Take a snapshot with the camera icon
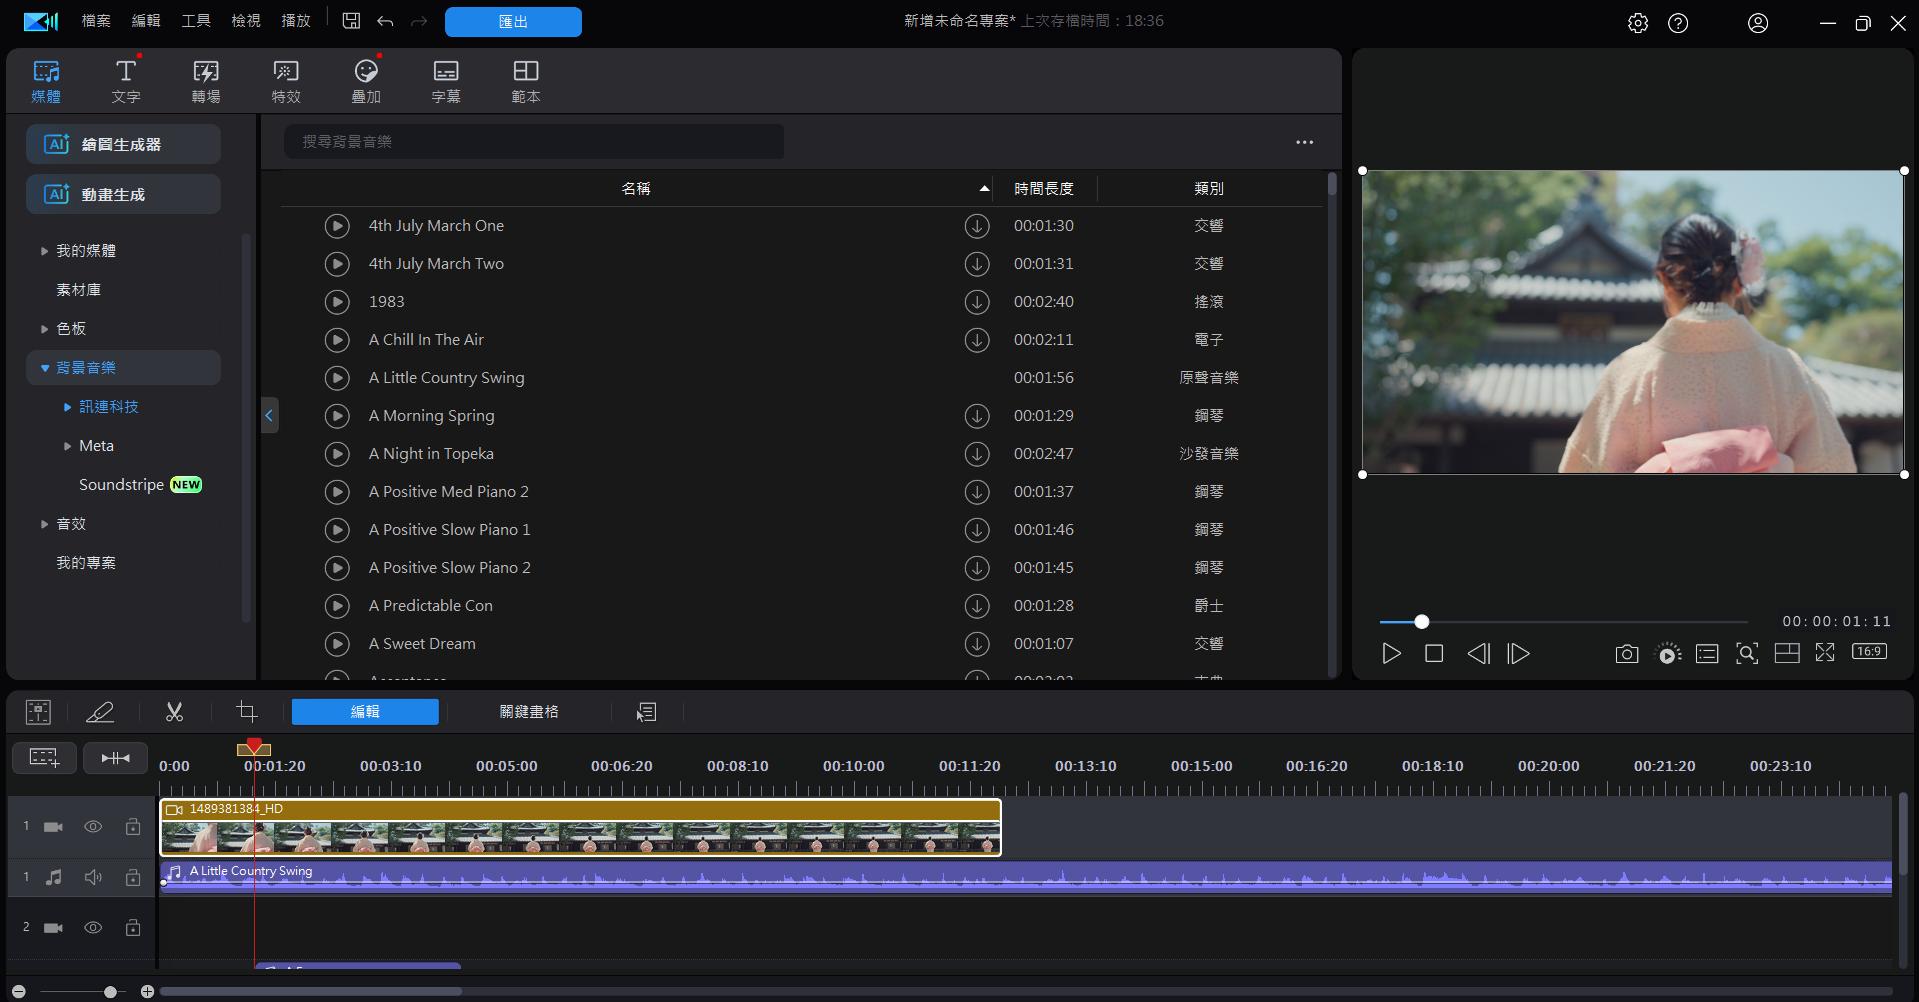 coord(1626,654)
